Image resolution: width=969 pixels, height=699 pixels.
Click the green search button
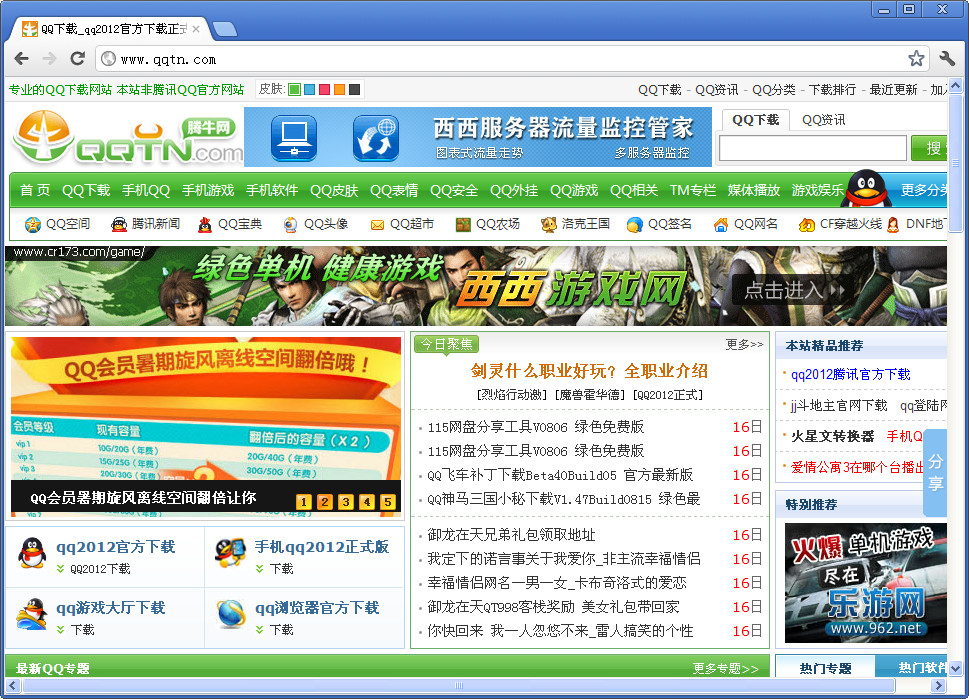coord(929,148)
